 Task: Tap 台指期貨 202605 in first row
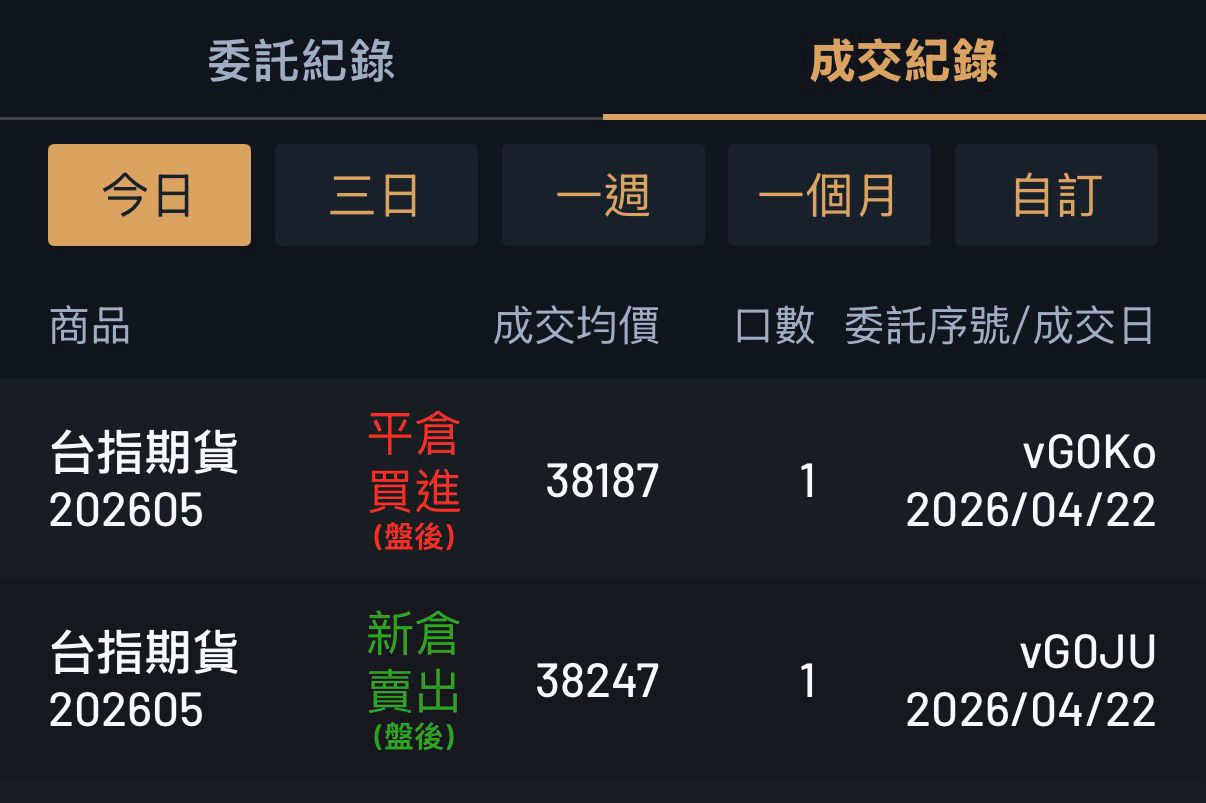[144, 481]
